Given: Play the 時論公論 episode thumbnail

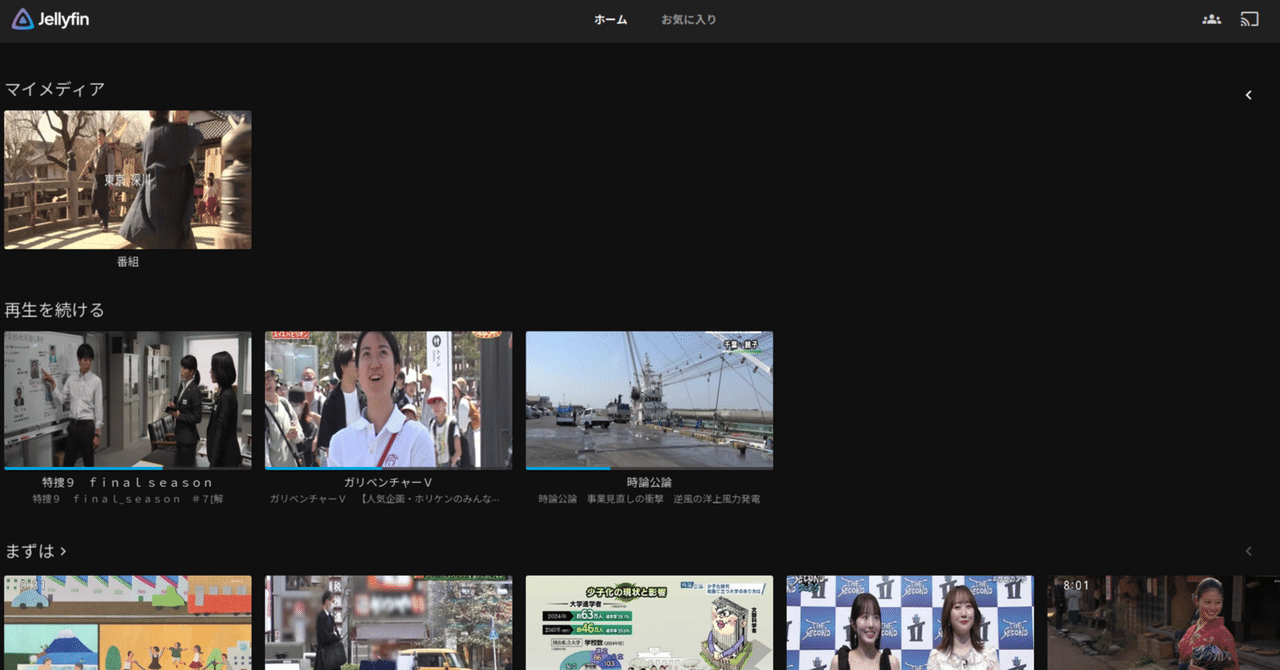Looking at the screenshot, I should 648,399.
